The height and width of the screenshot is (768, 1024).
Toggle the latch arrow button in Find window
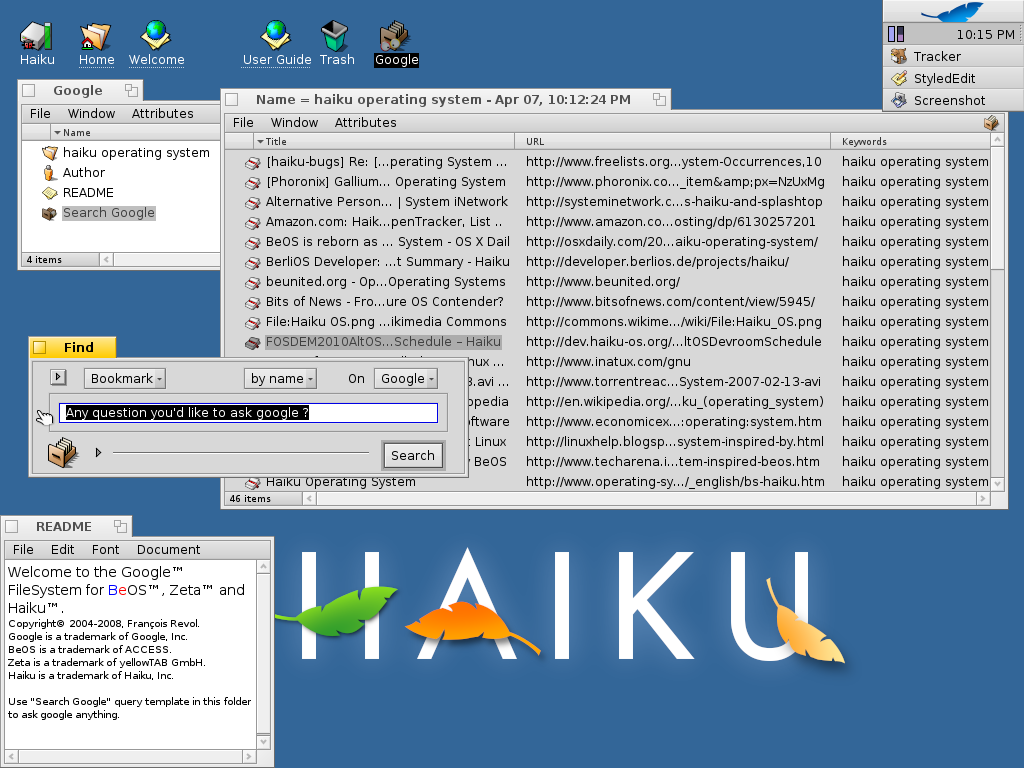click(58, 377)
